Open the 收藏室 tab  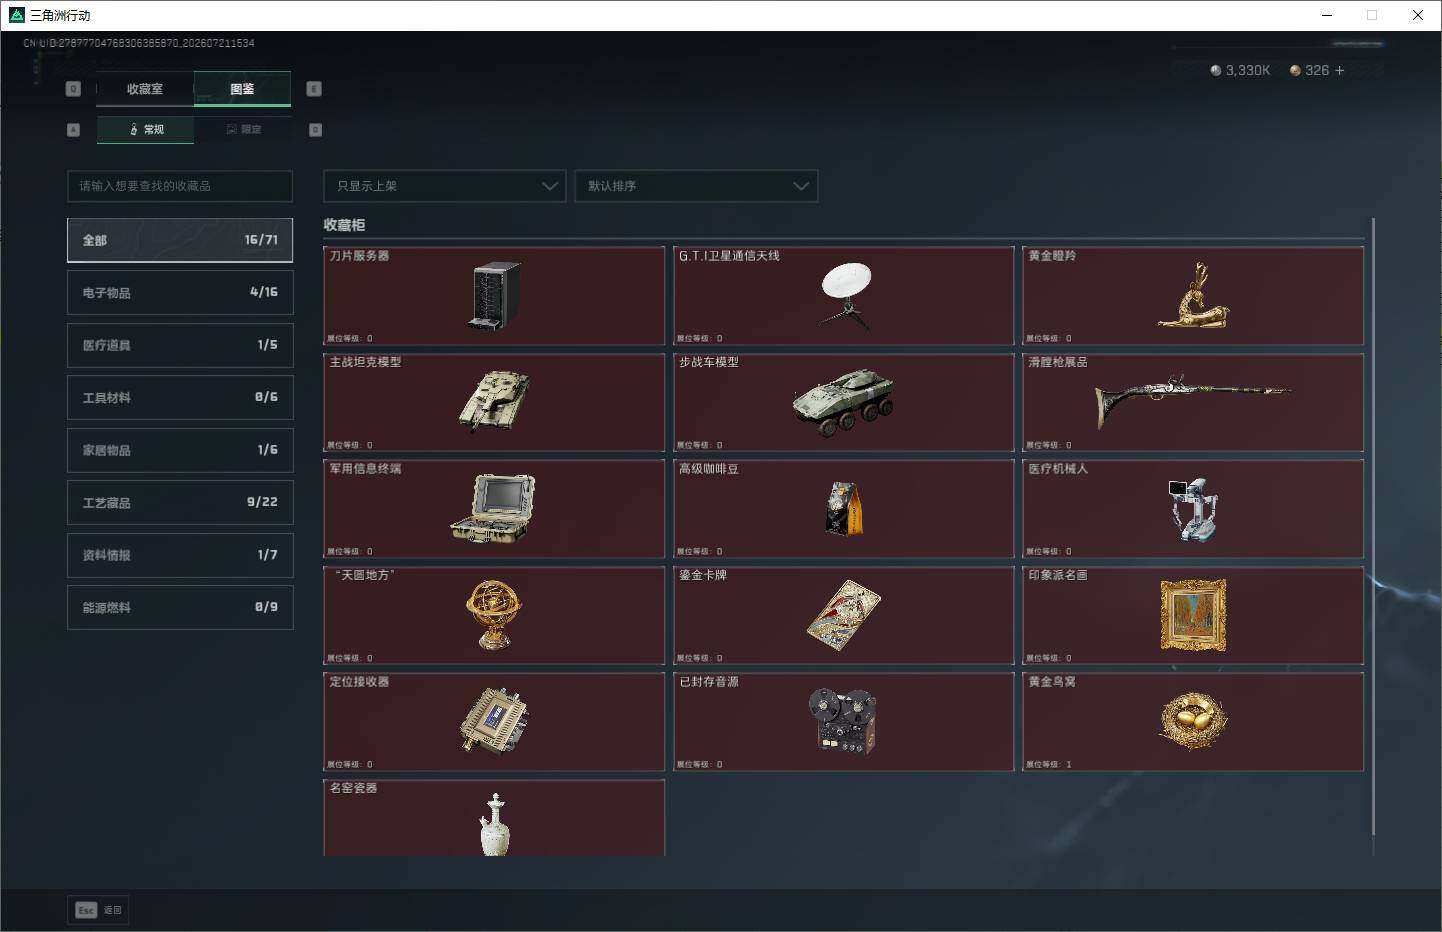click(145, 89)
